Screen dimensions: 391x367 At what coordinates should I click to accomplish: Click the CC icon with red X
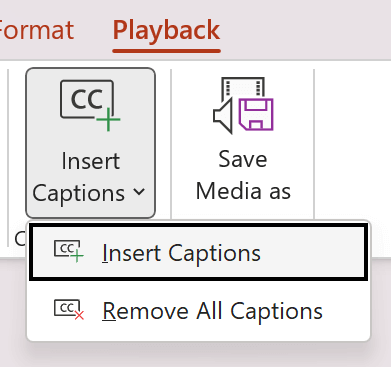69,310
